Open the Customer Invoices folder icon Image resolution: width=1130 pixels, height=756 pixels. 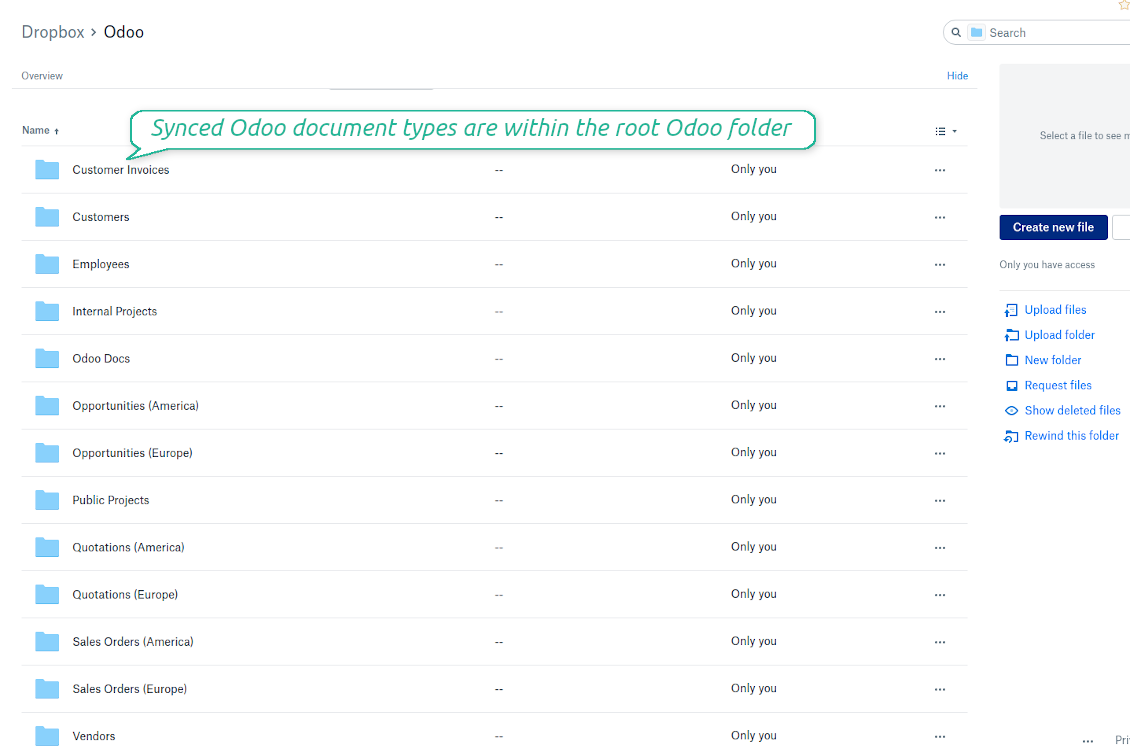47,170
